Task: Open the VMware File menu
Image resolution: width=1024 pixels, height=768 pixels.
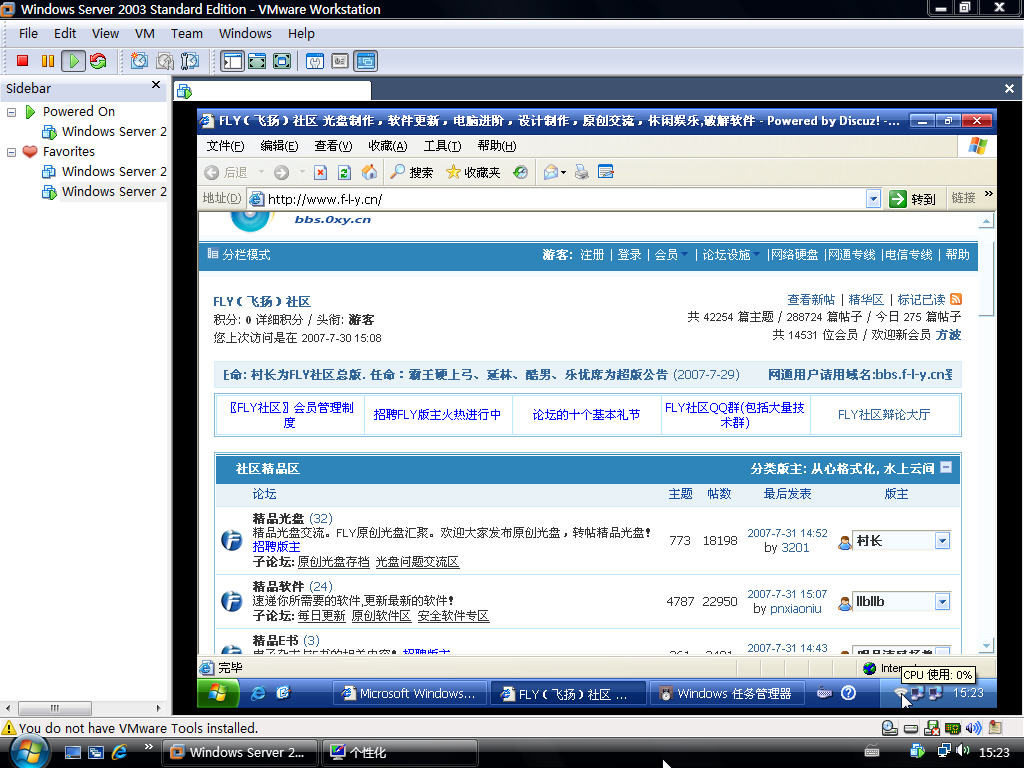Action: point(28,33)
